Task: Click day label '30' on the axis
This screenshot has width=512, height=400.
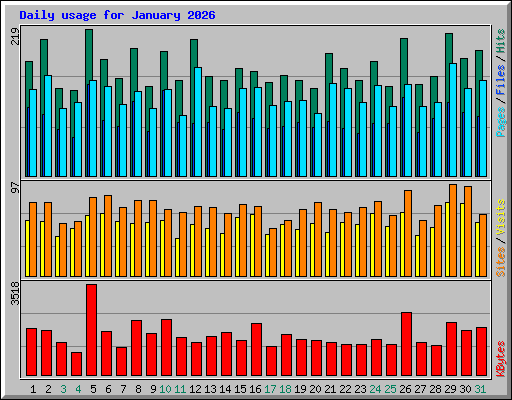Action: pyautogui.click(x=465, y=389)
